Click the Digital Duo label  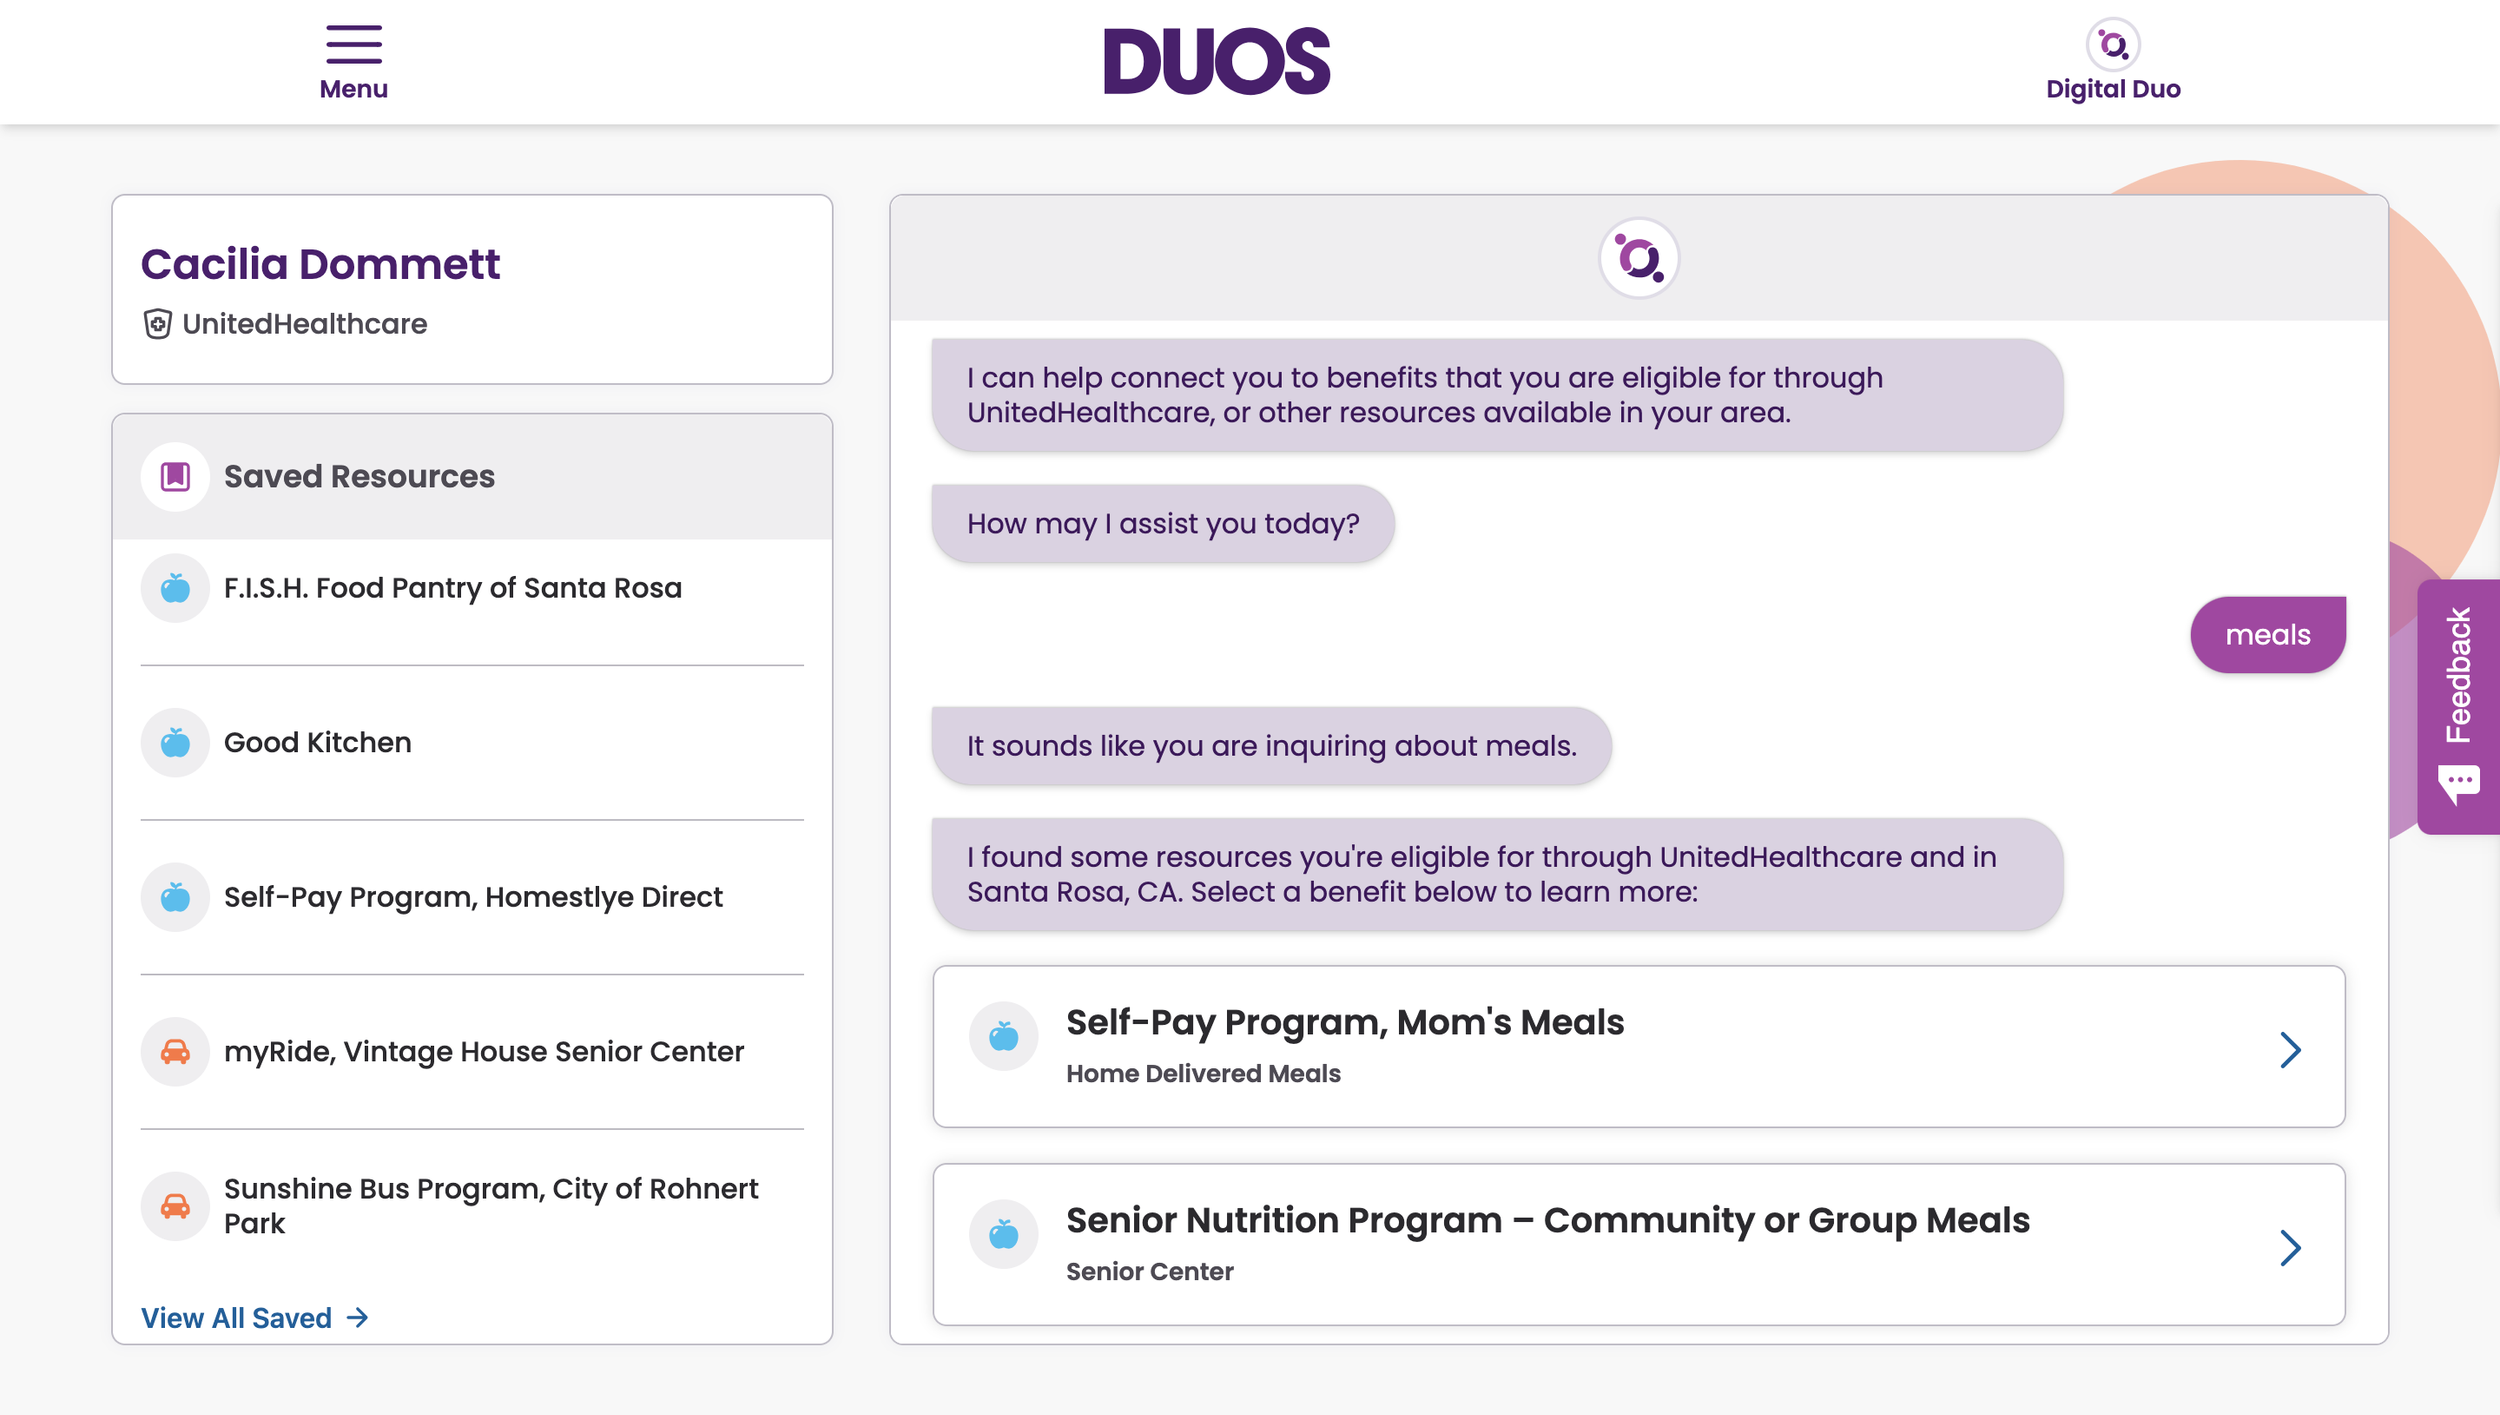pyautogui.click(x=2112, y=89)
